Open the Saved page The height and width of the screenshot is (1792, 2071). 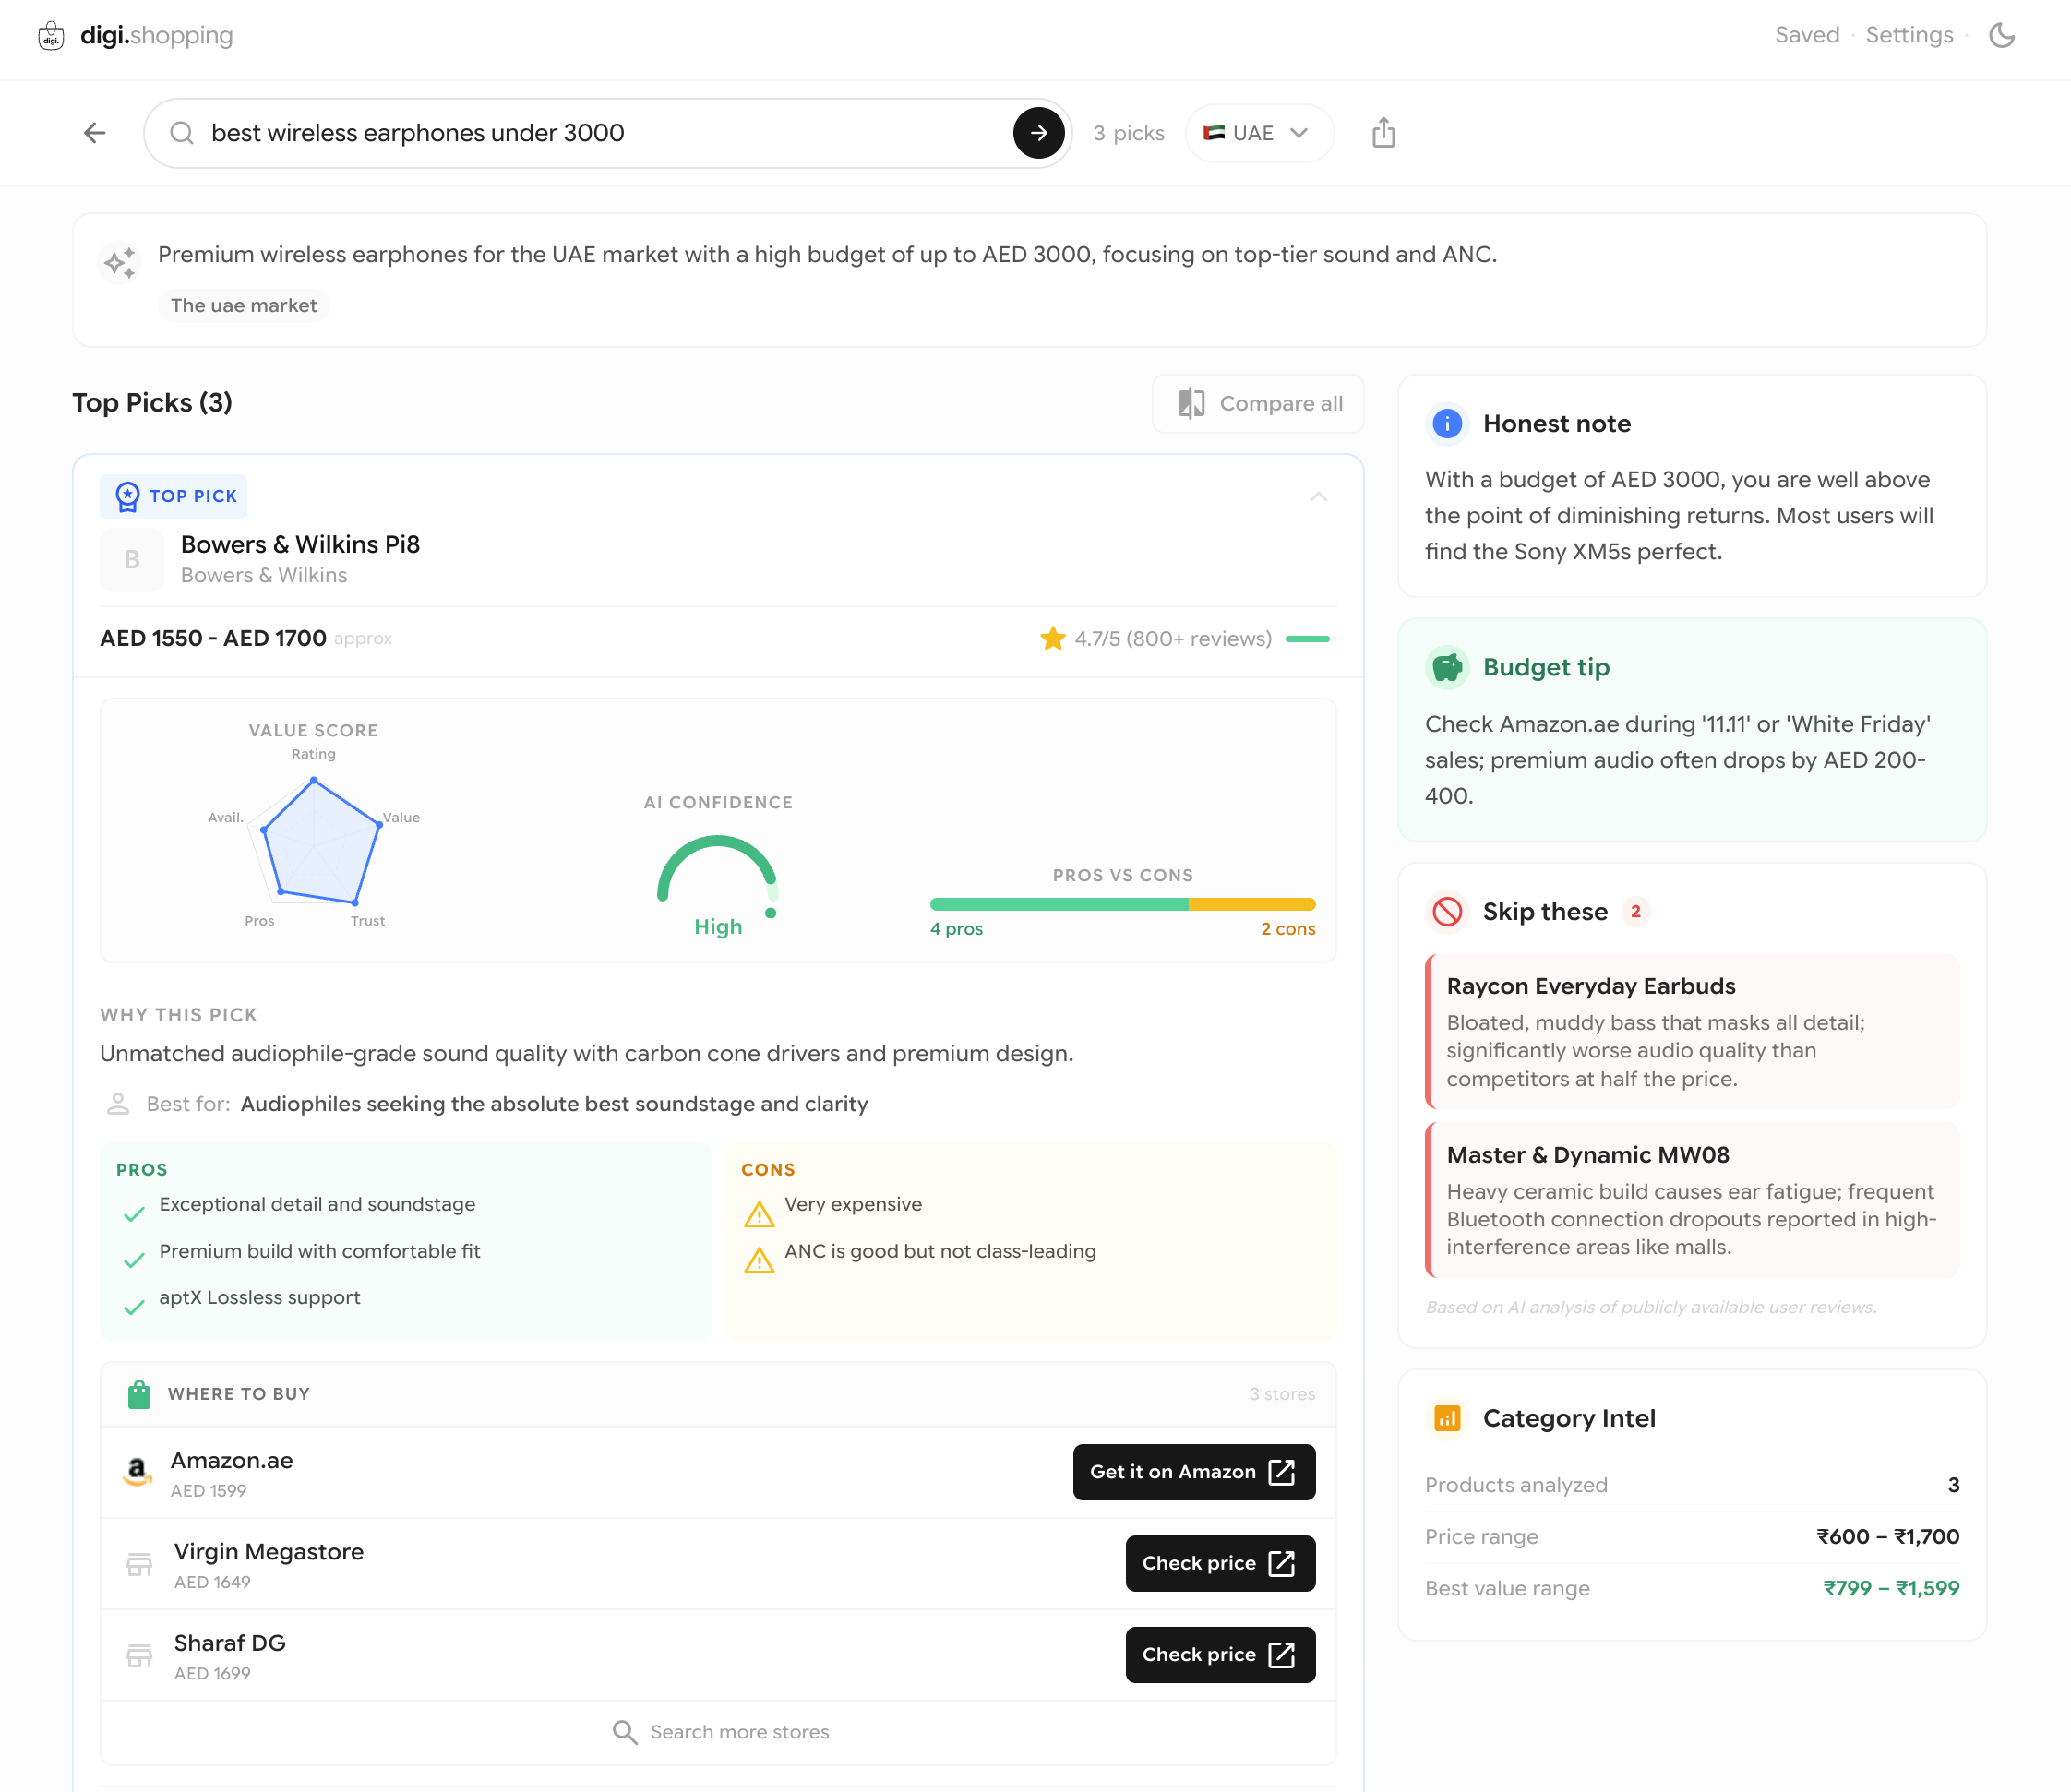point(1806,36)
